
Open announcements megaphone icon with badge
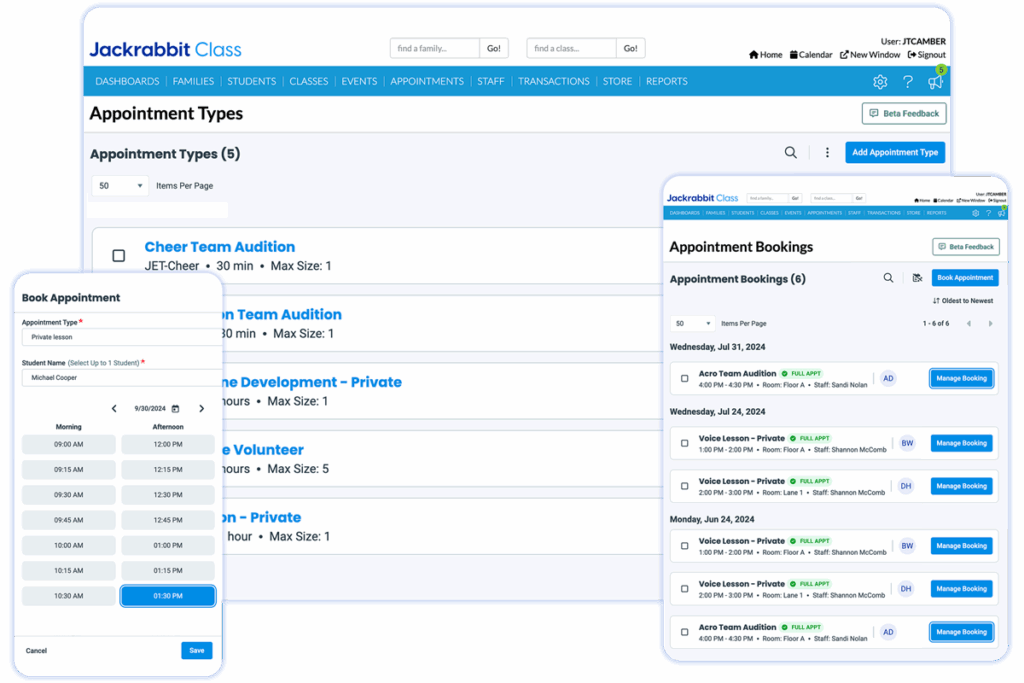click(936, 81)
